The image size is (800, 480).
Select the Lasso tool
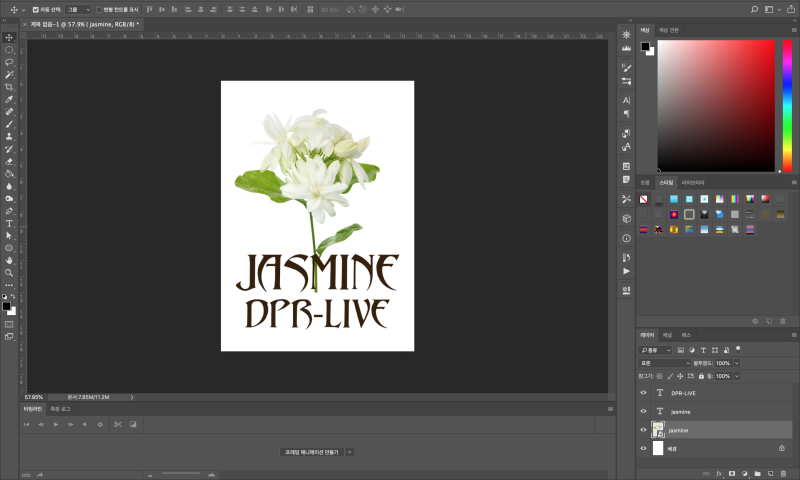coord(9,62)
